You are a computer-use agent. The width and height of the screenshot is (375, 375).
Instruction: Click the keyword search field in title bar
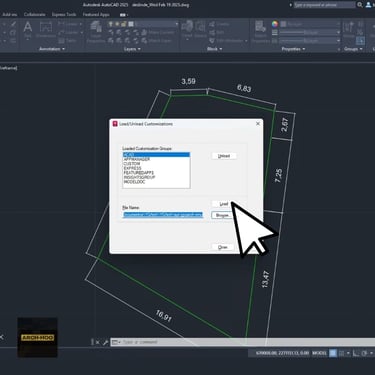point(324,5)
